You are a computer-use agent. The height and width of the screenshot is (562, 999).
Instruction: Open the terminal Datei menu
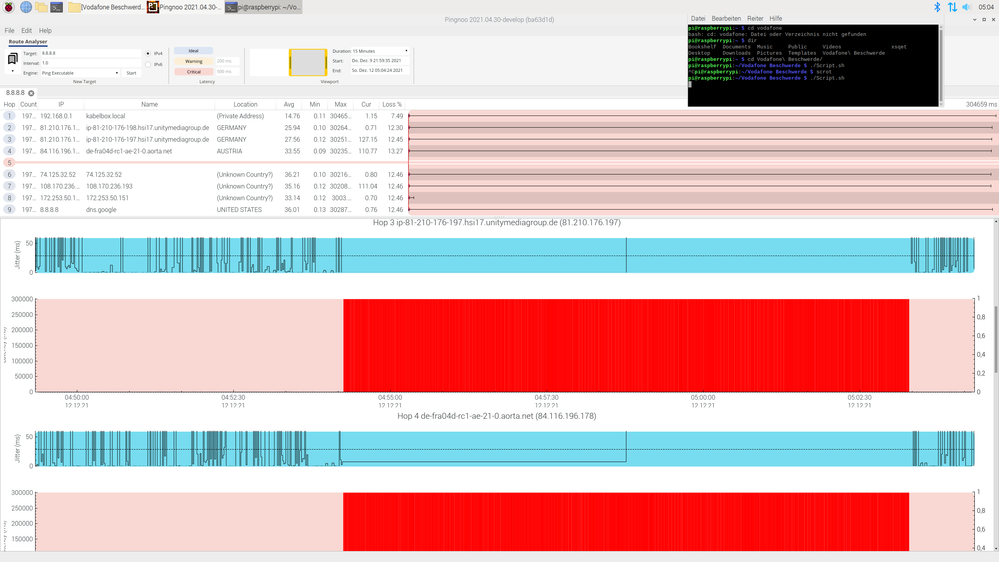click(698, 18)
